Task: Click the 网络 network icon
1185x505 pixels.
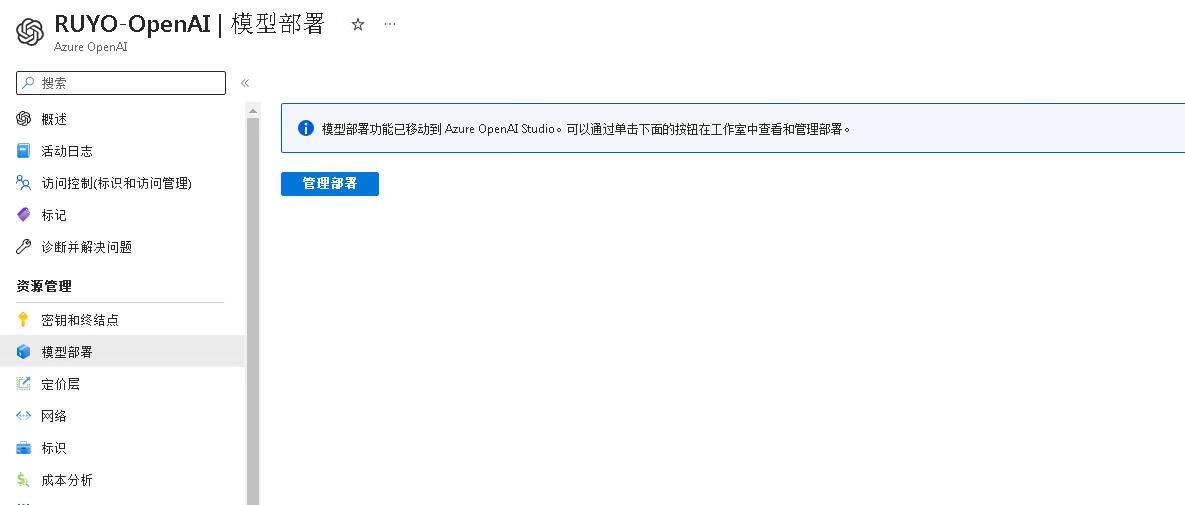Action: point(23,416)
